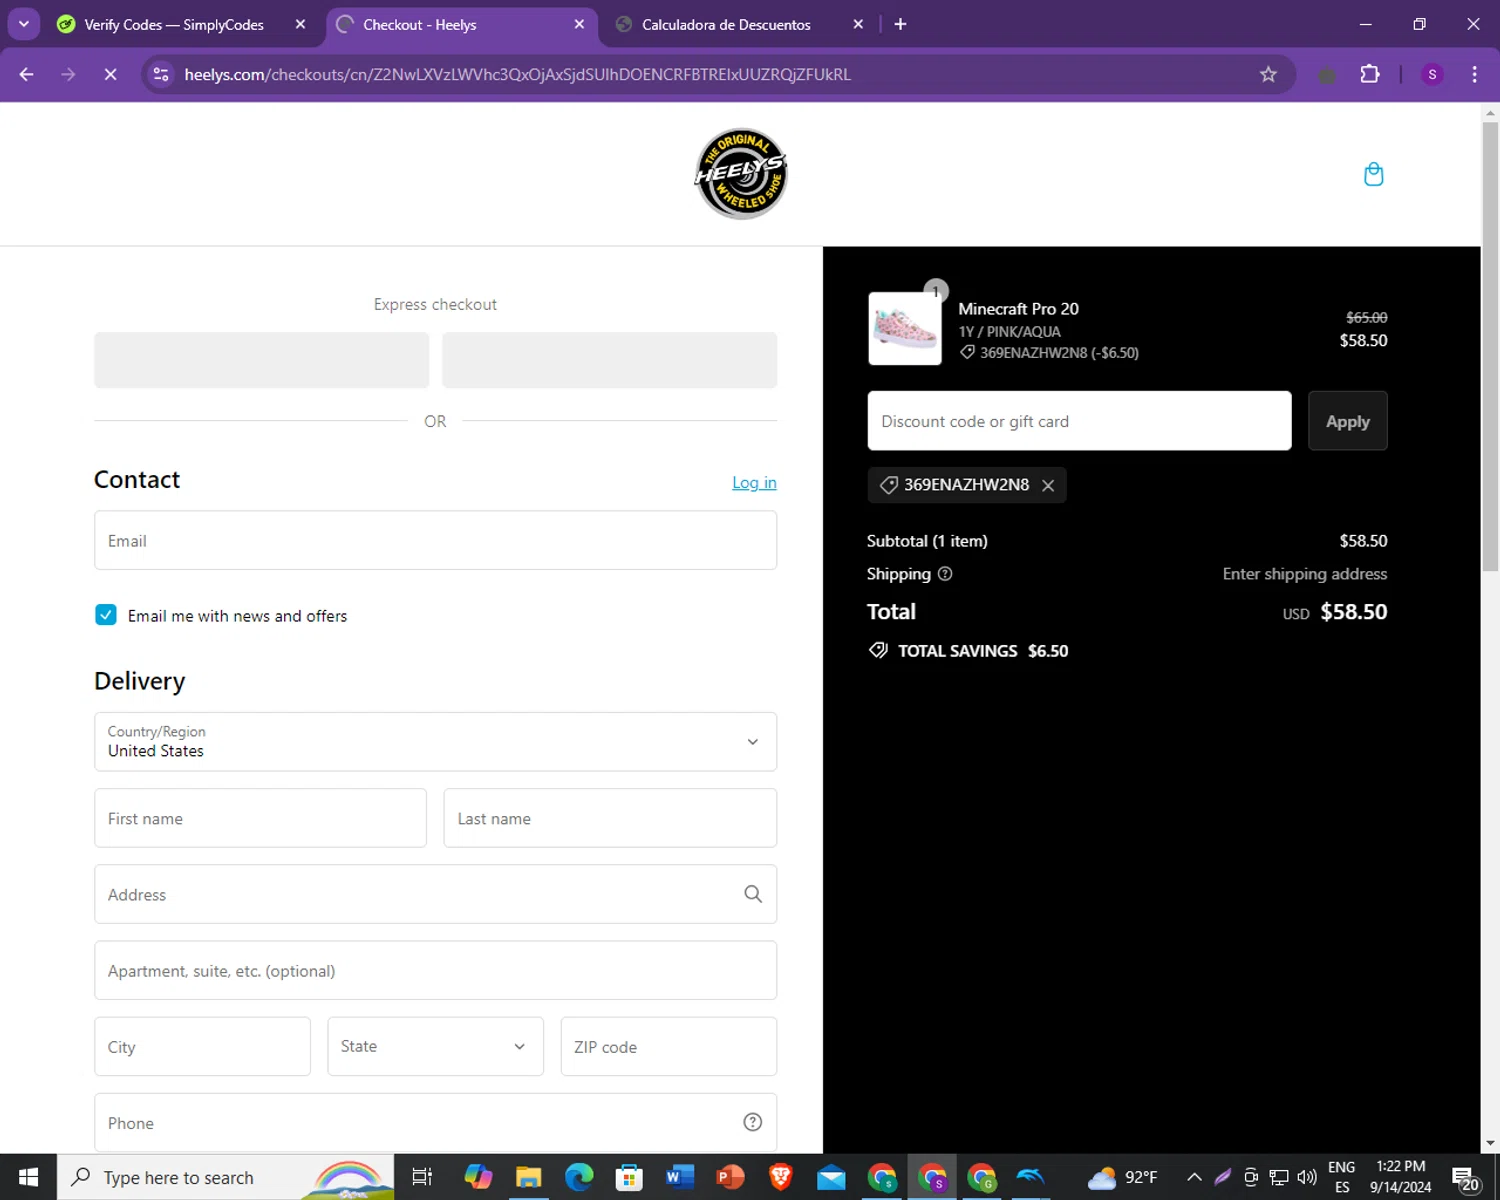This screenshot has height=1200, width=1500.
Task: Focus the Email input field
Action: point(435,540)
